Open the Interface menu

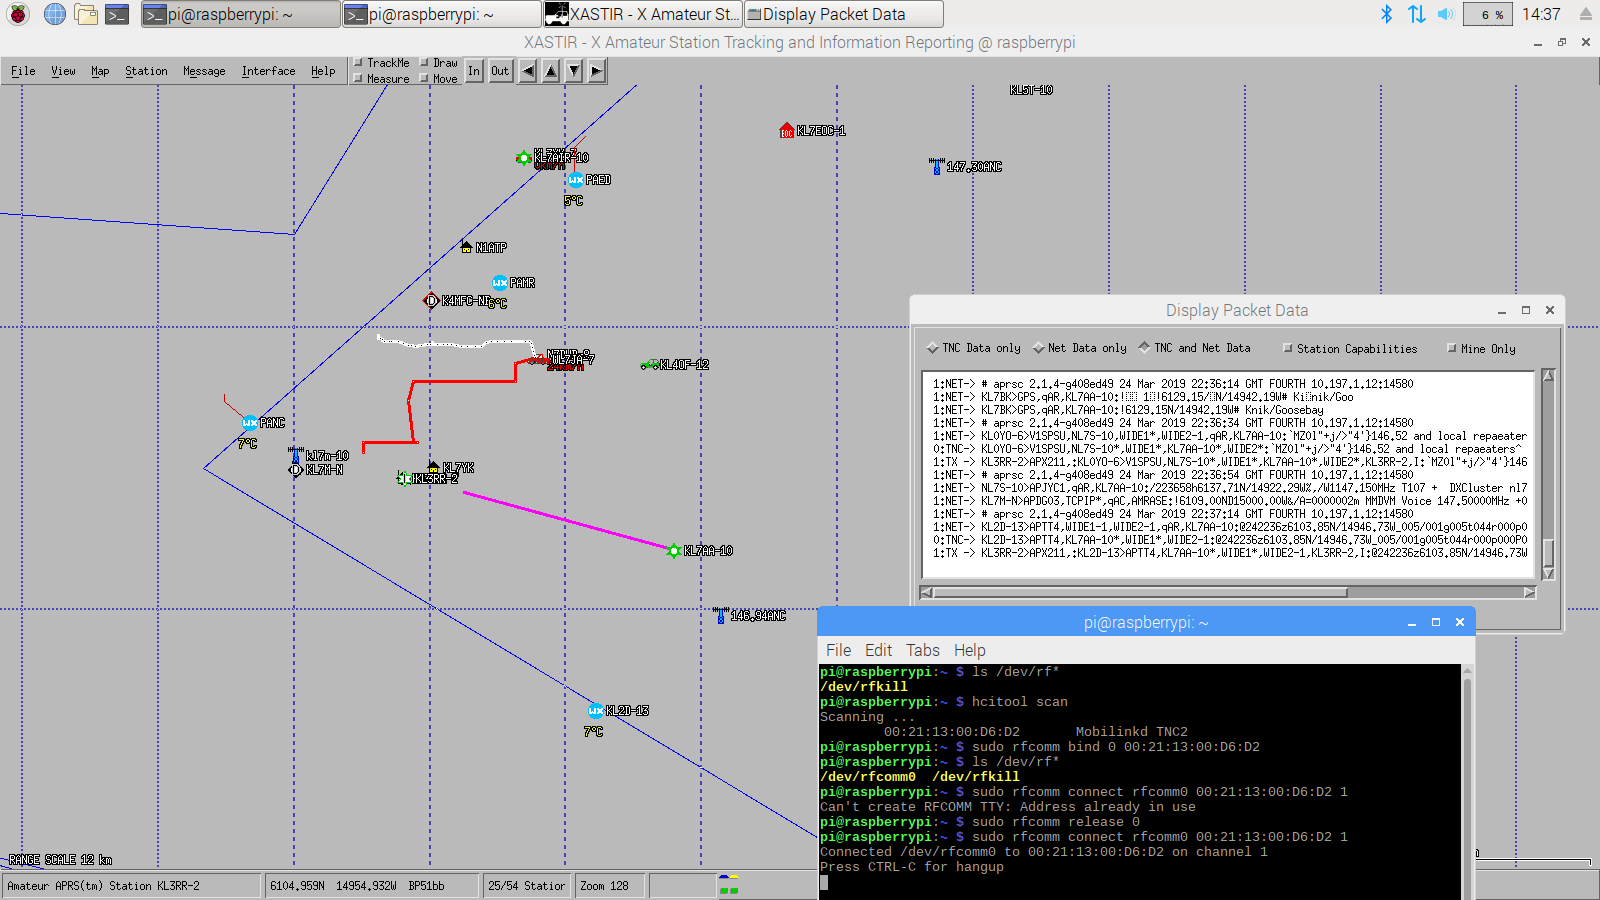pos(267,70)
